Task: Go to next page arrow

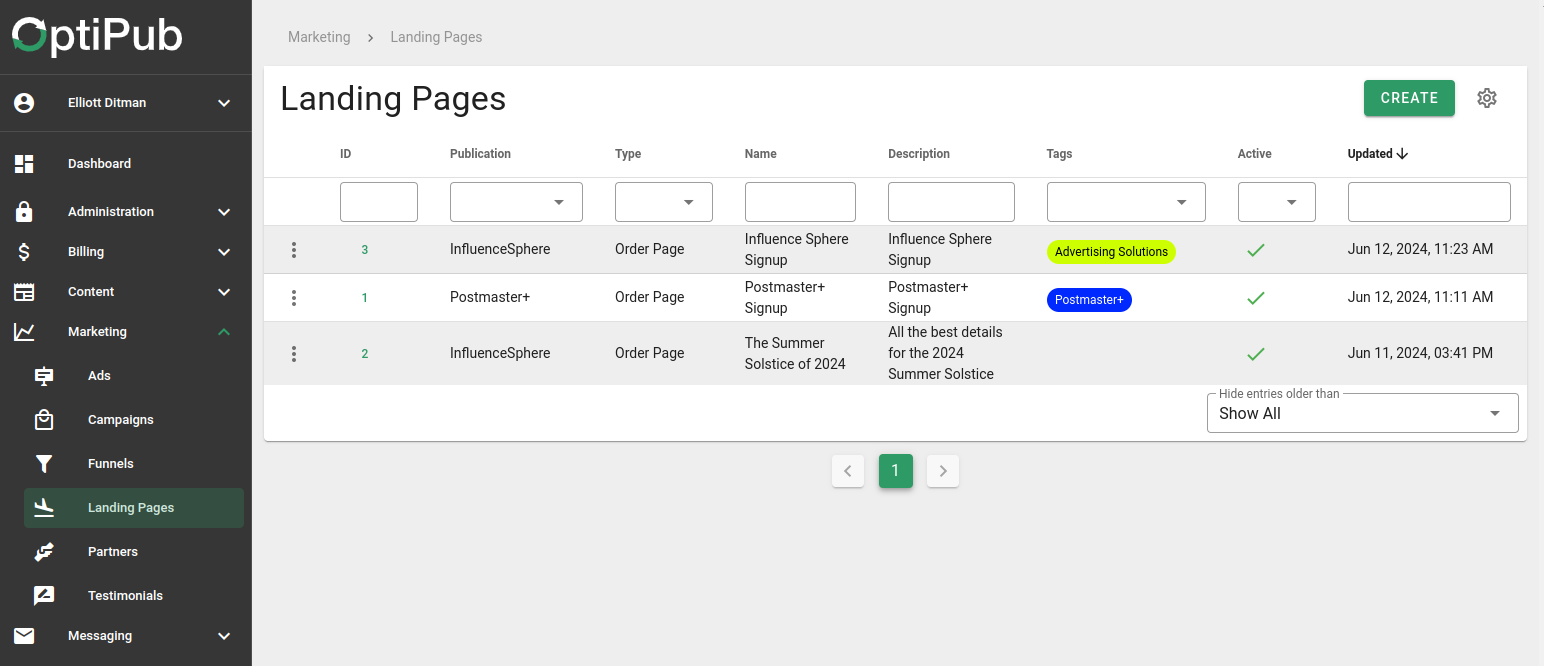Action: pyautogui.click(x=943, y=471)
